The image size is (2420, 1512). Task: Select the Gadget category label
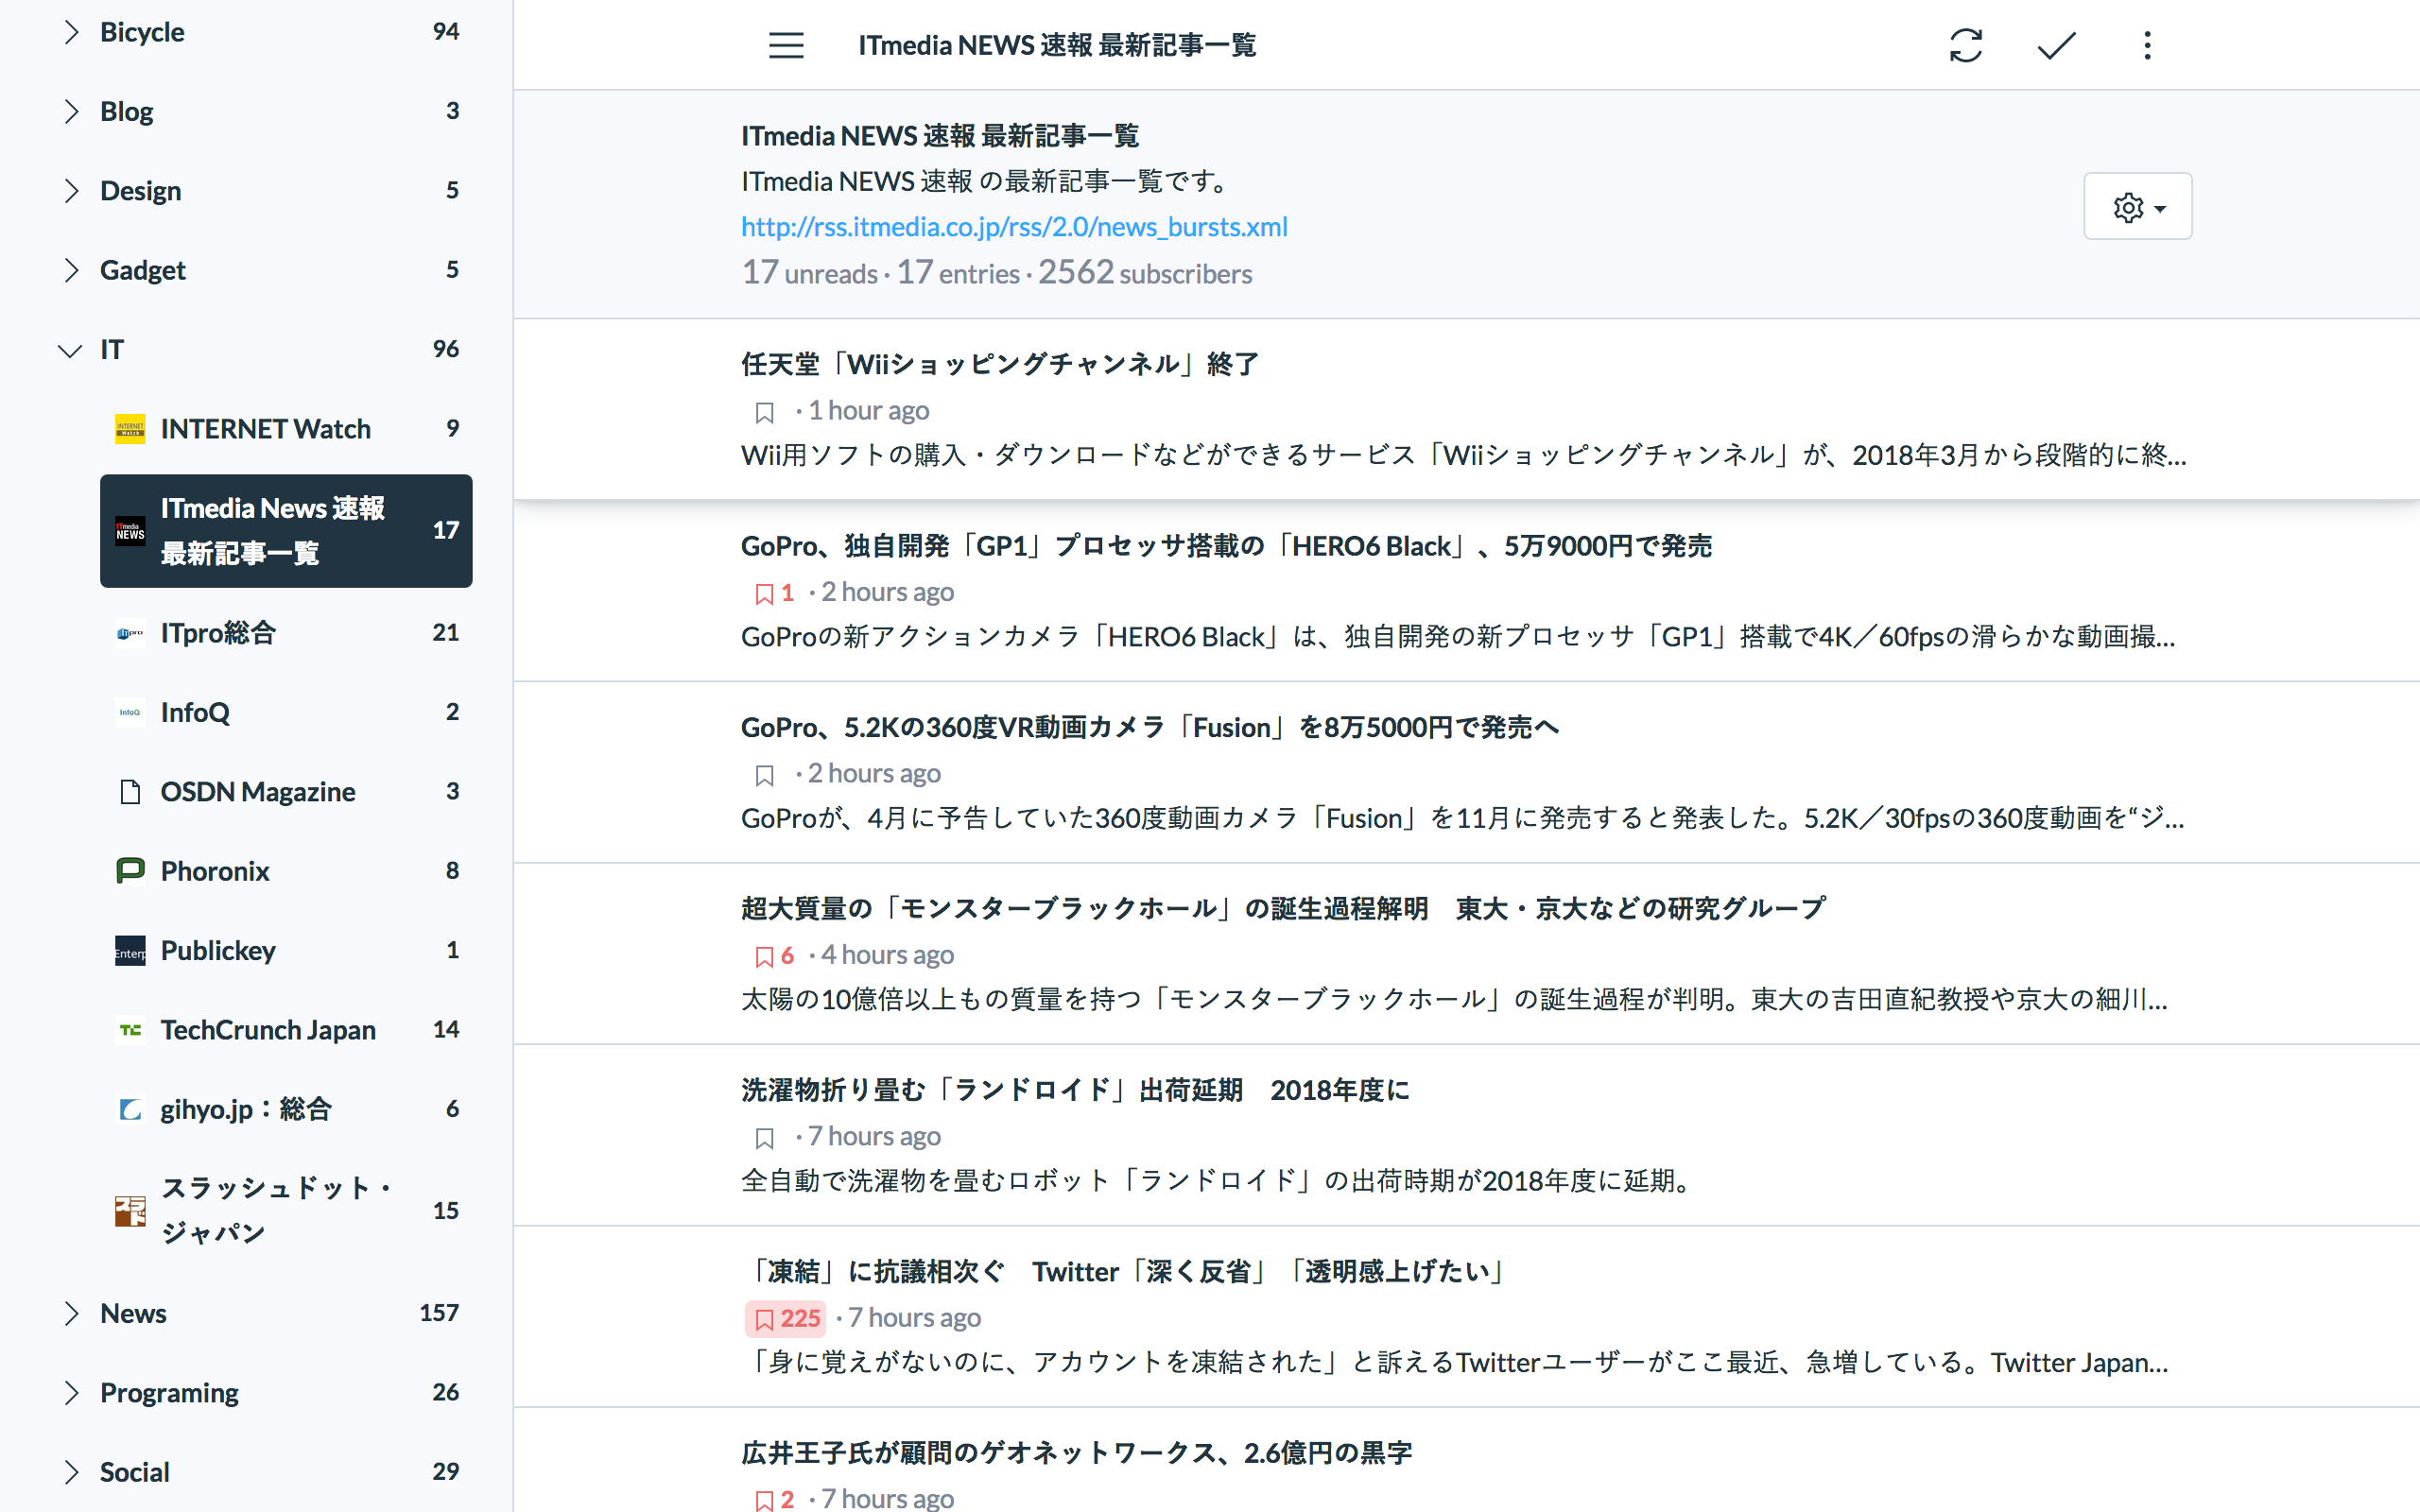pyautogui.click(x=143, y=270)
